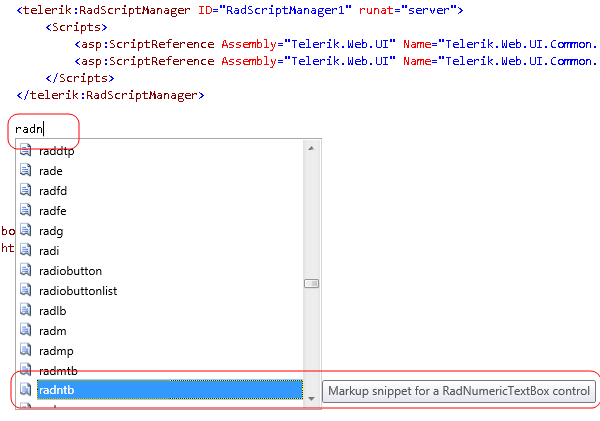Click the IntelliSense list scroll down arrow
Viewport: 600px width, 421px height.
[311, 399]
